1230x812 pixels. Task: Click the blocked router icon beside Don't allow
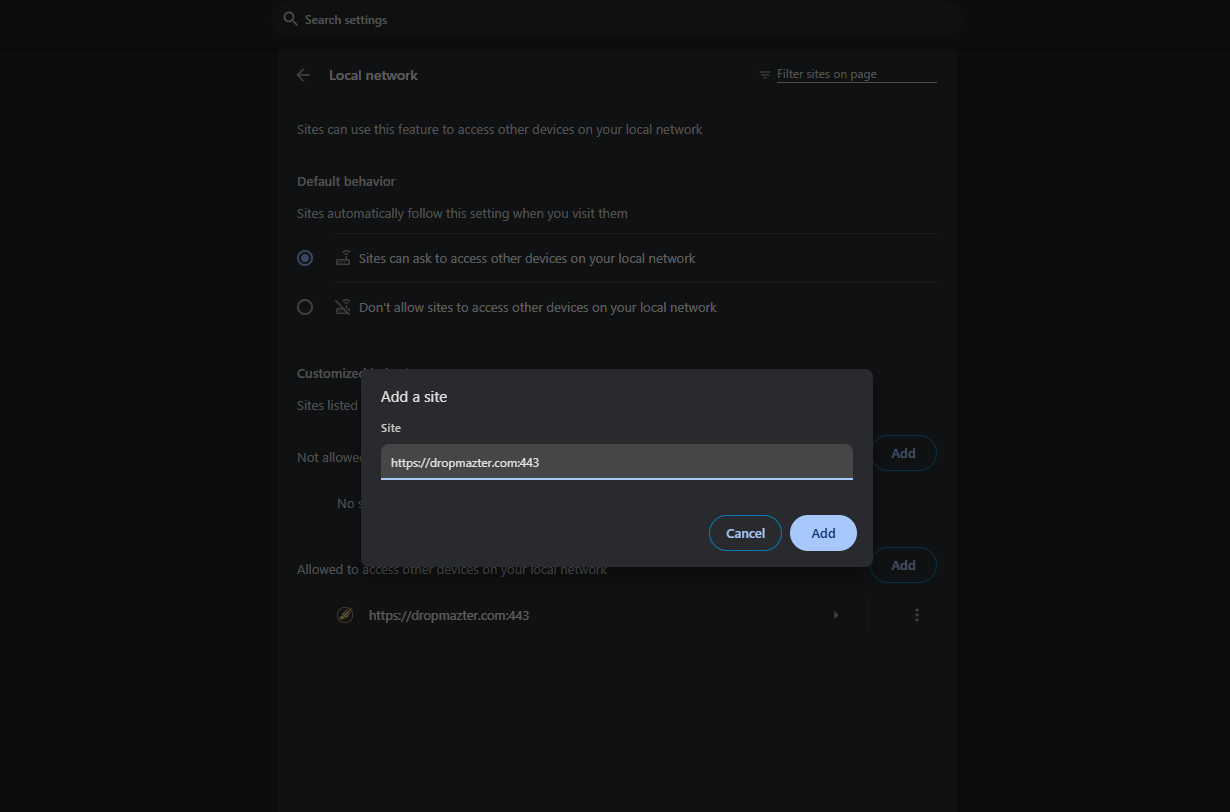pyautogui.click(x=343, y=307)
